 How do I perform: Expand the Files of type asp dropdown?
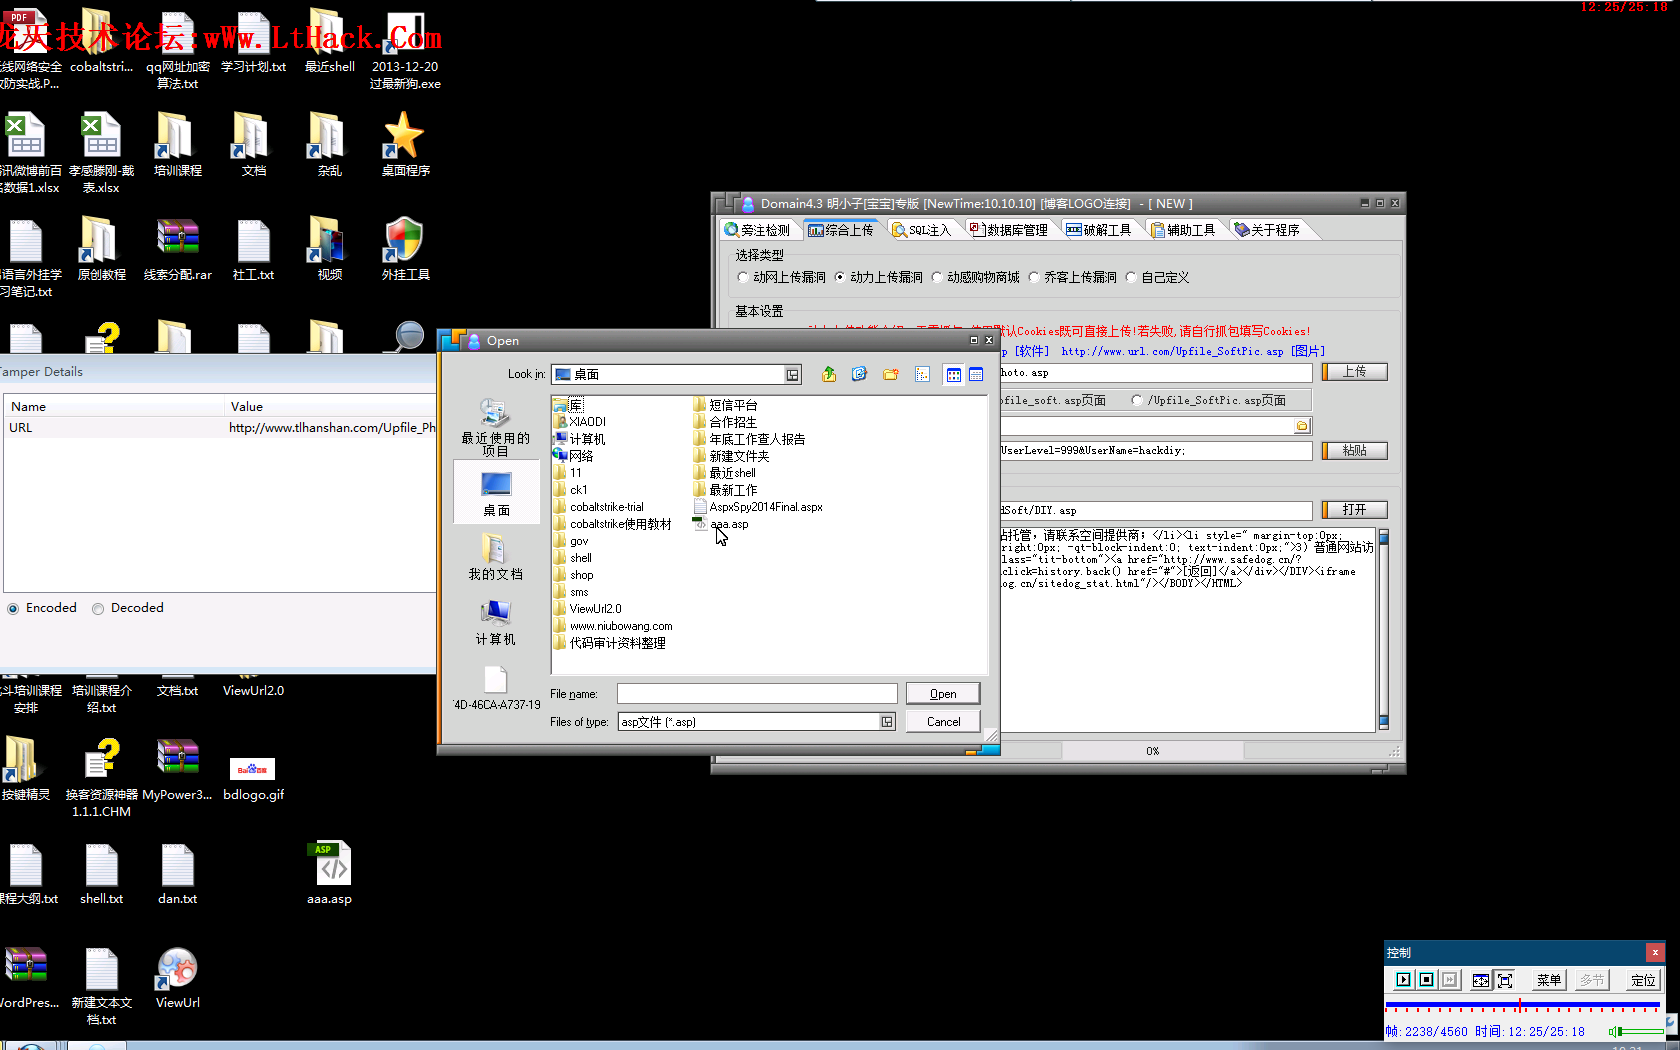886,722
